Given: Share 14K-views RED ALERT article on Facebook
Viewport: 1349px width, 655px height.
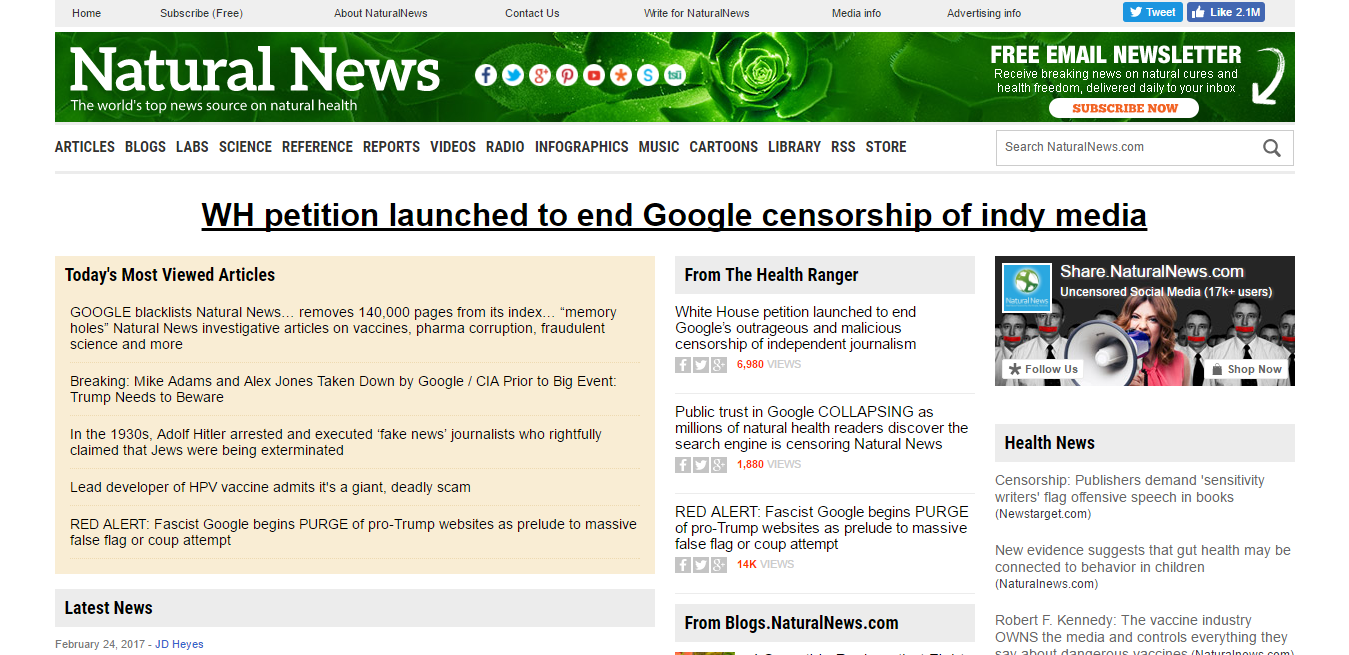Looking at the screenshot, I should 683,565.
